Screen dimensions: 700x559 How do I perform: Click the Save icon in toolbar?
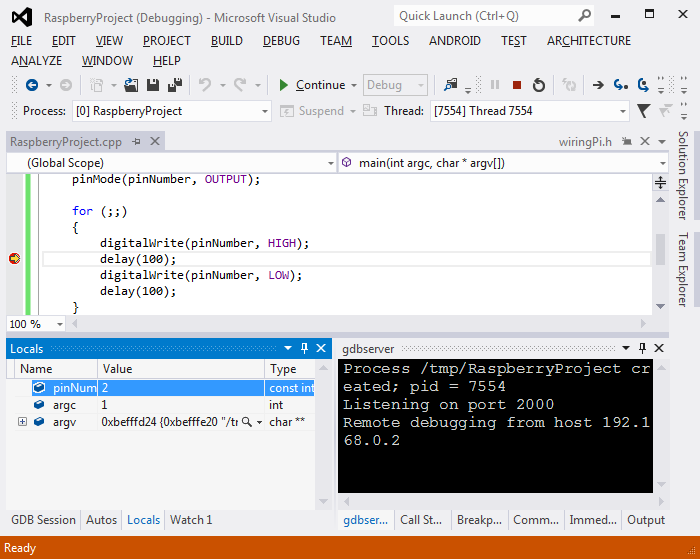[x=153, y=85]
